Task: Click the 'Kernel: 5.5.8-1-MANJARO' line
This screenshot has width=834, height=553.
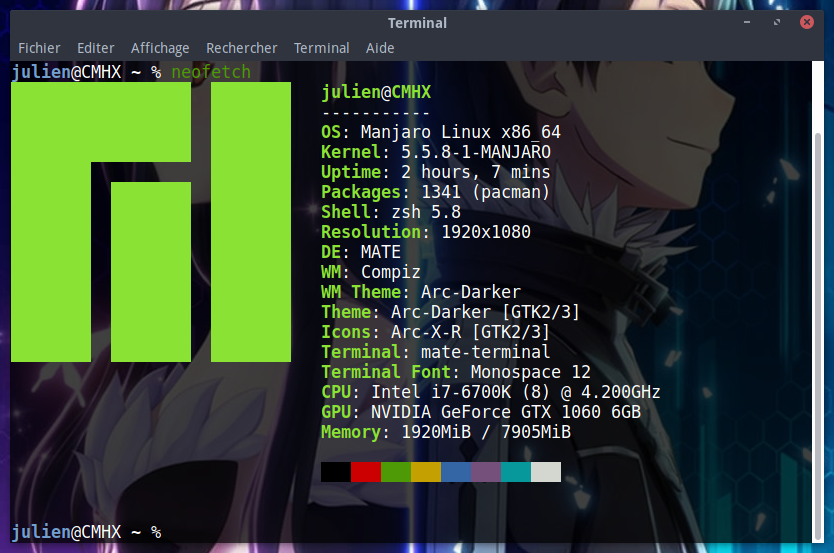Action: coord(436,152)
